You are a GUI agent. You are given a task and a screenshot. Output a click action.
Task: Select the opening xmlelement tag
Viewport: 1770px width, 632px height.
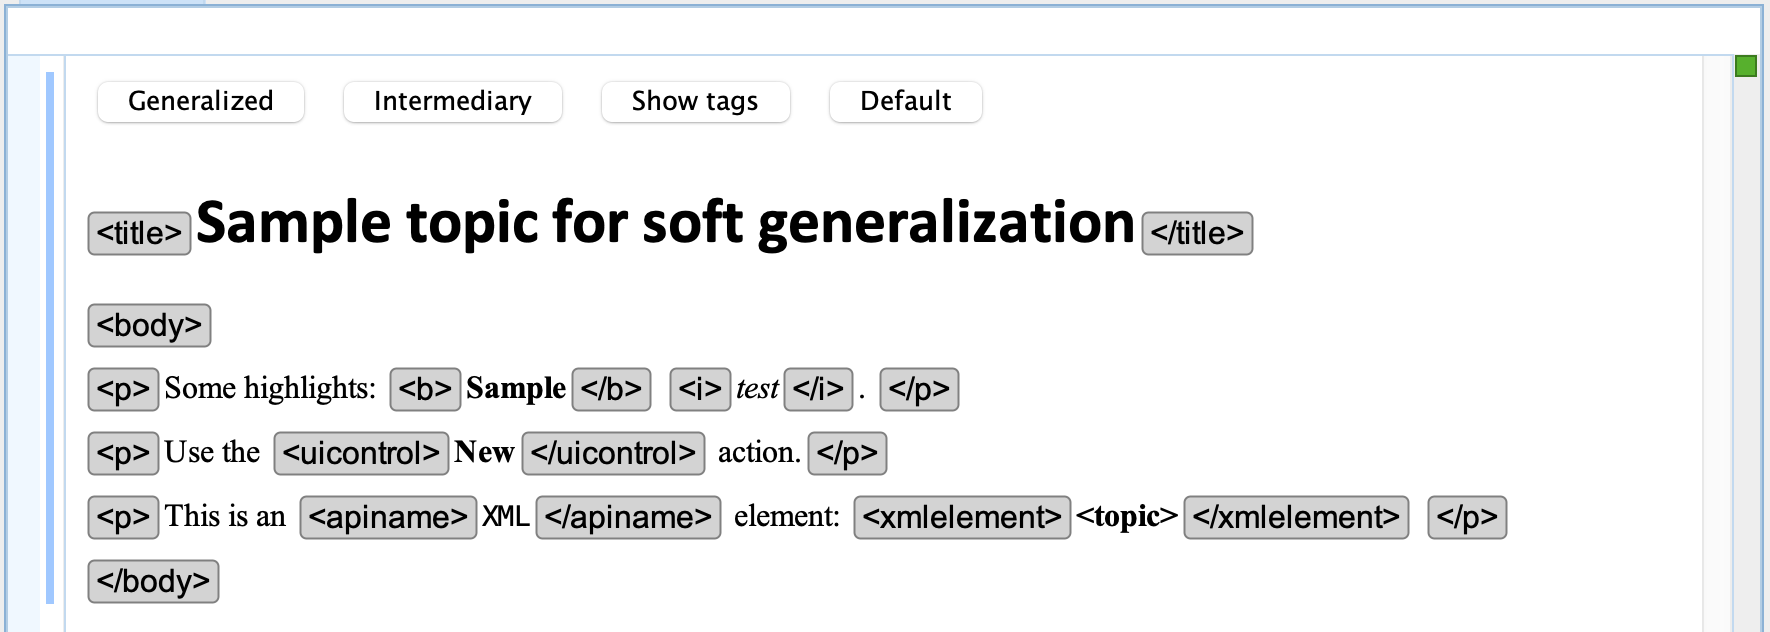[962, 517]
